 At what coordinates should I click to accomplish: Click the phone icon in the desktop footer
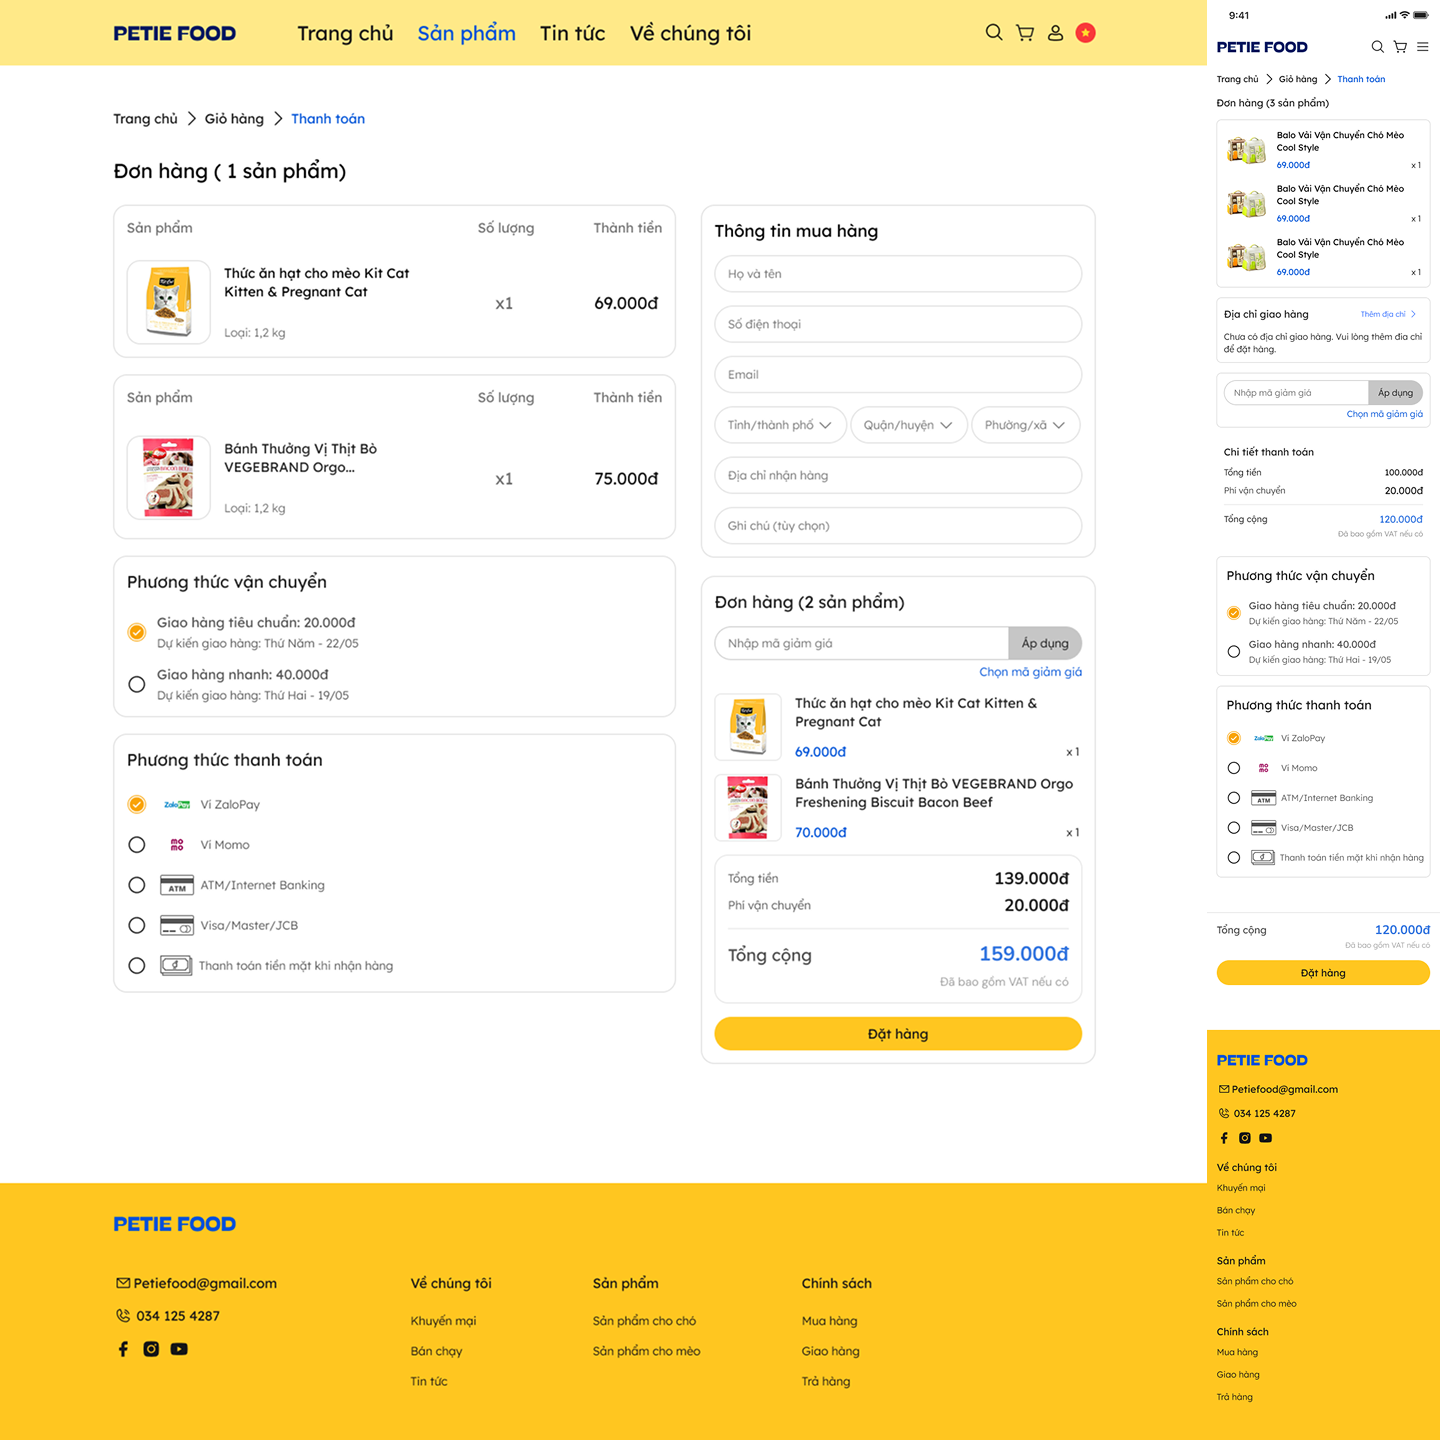point(123,1316)
